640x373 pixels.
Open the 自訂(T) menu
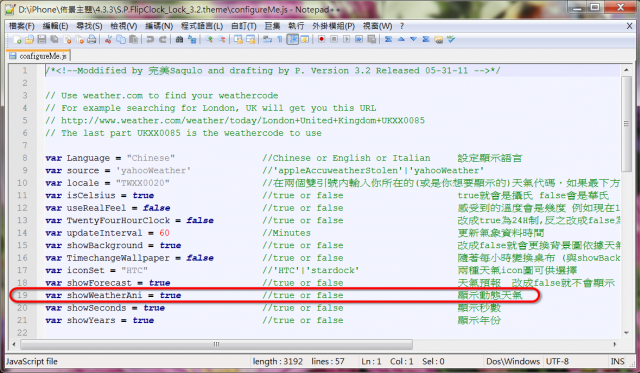tap(243, 26)
